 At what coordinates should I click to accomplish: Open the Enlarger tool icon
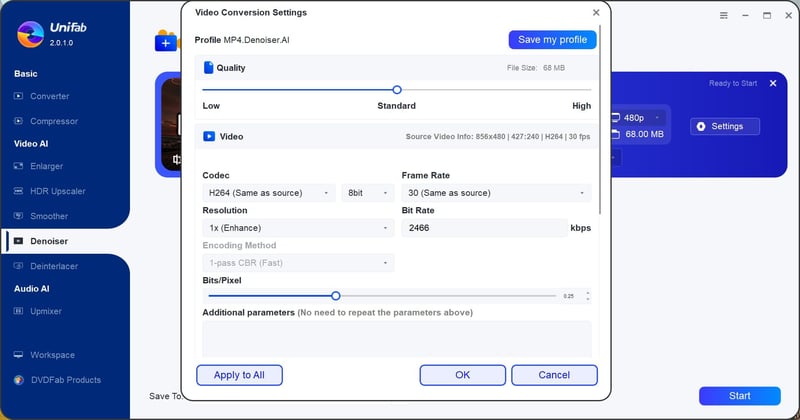[19, 166]
